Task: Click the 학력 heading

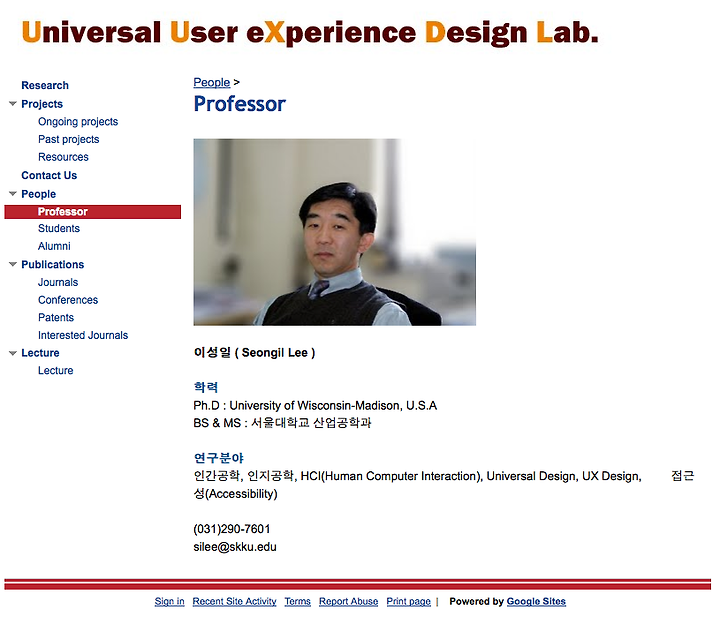Action: (206, 388)
